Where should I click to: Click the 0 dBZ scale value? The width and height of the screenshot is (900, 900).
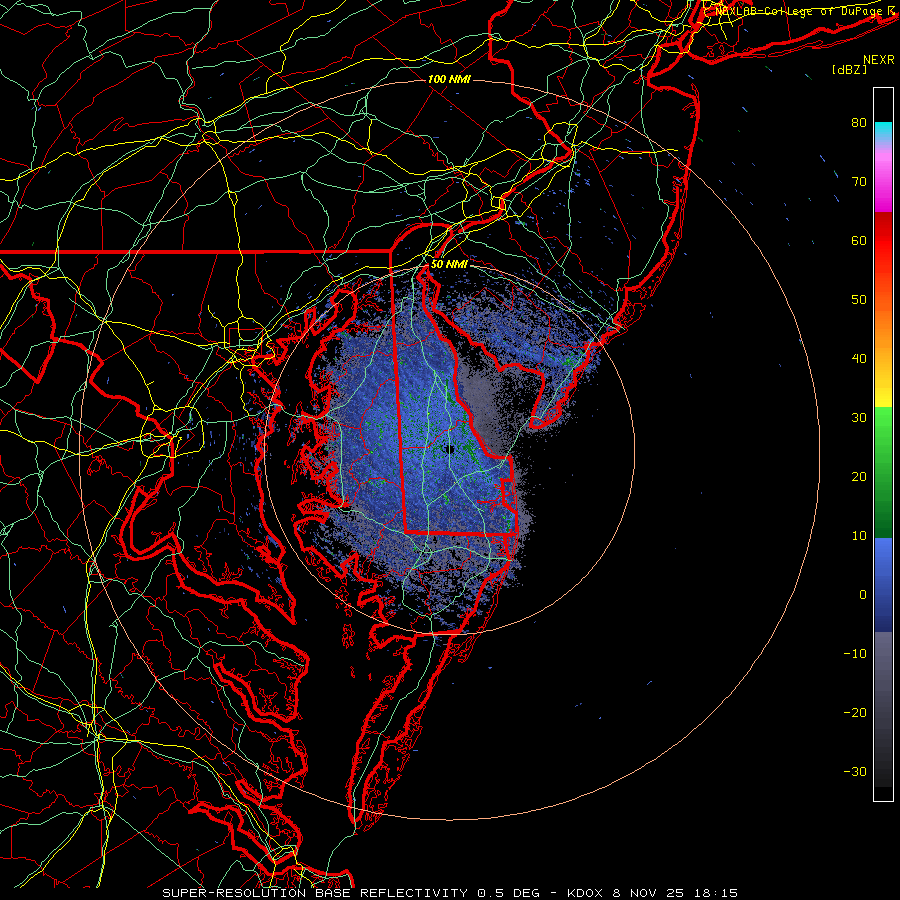point(863,595)
